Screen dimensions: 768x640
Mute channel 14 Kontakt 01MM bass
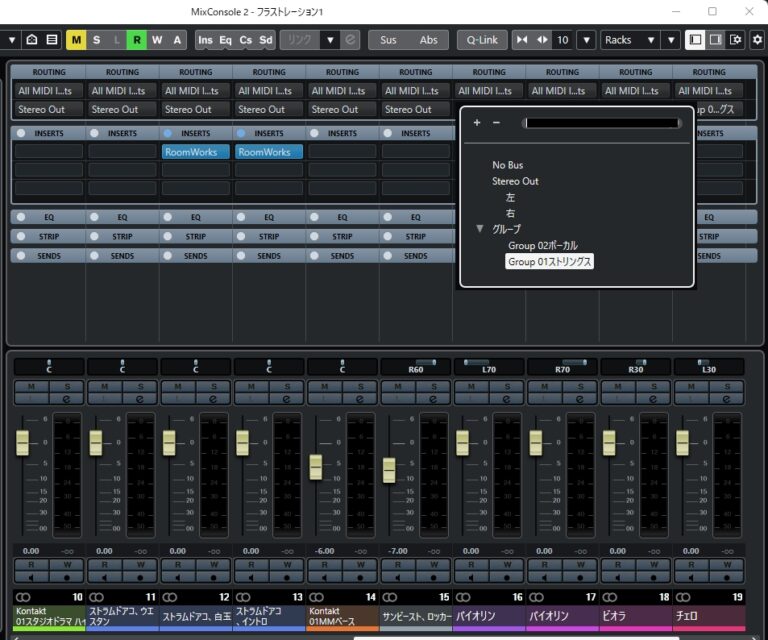(x=324, y=386)
